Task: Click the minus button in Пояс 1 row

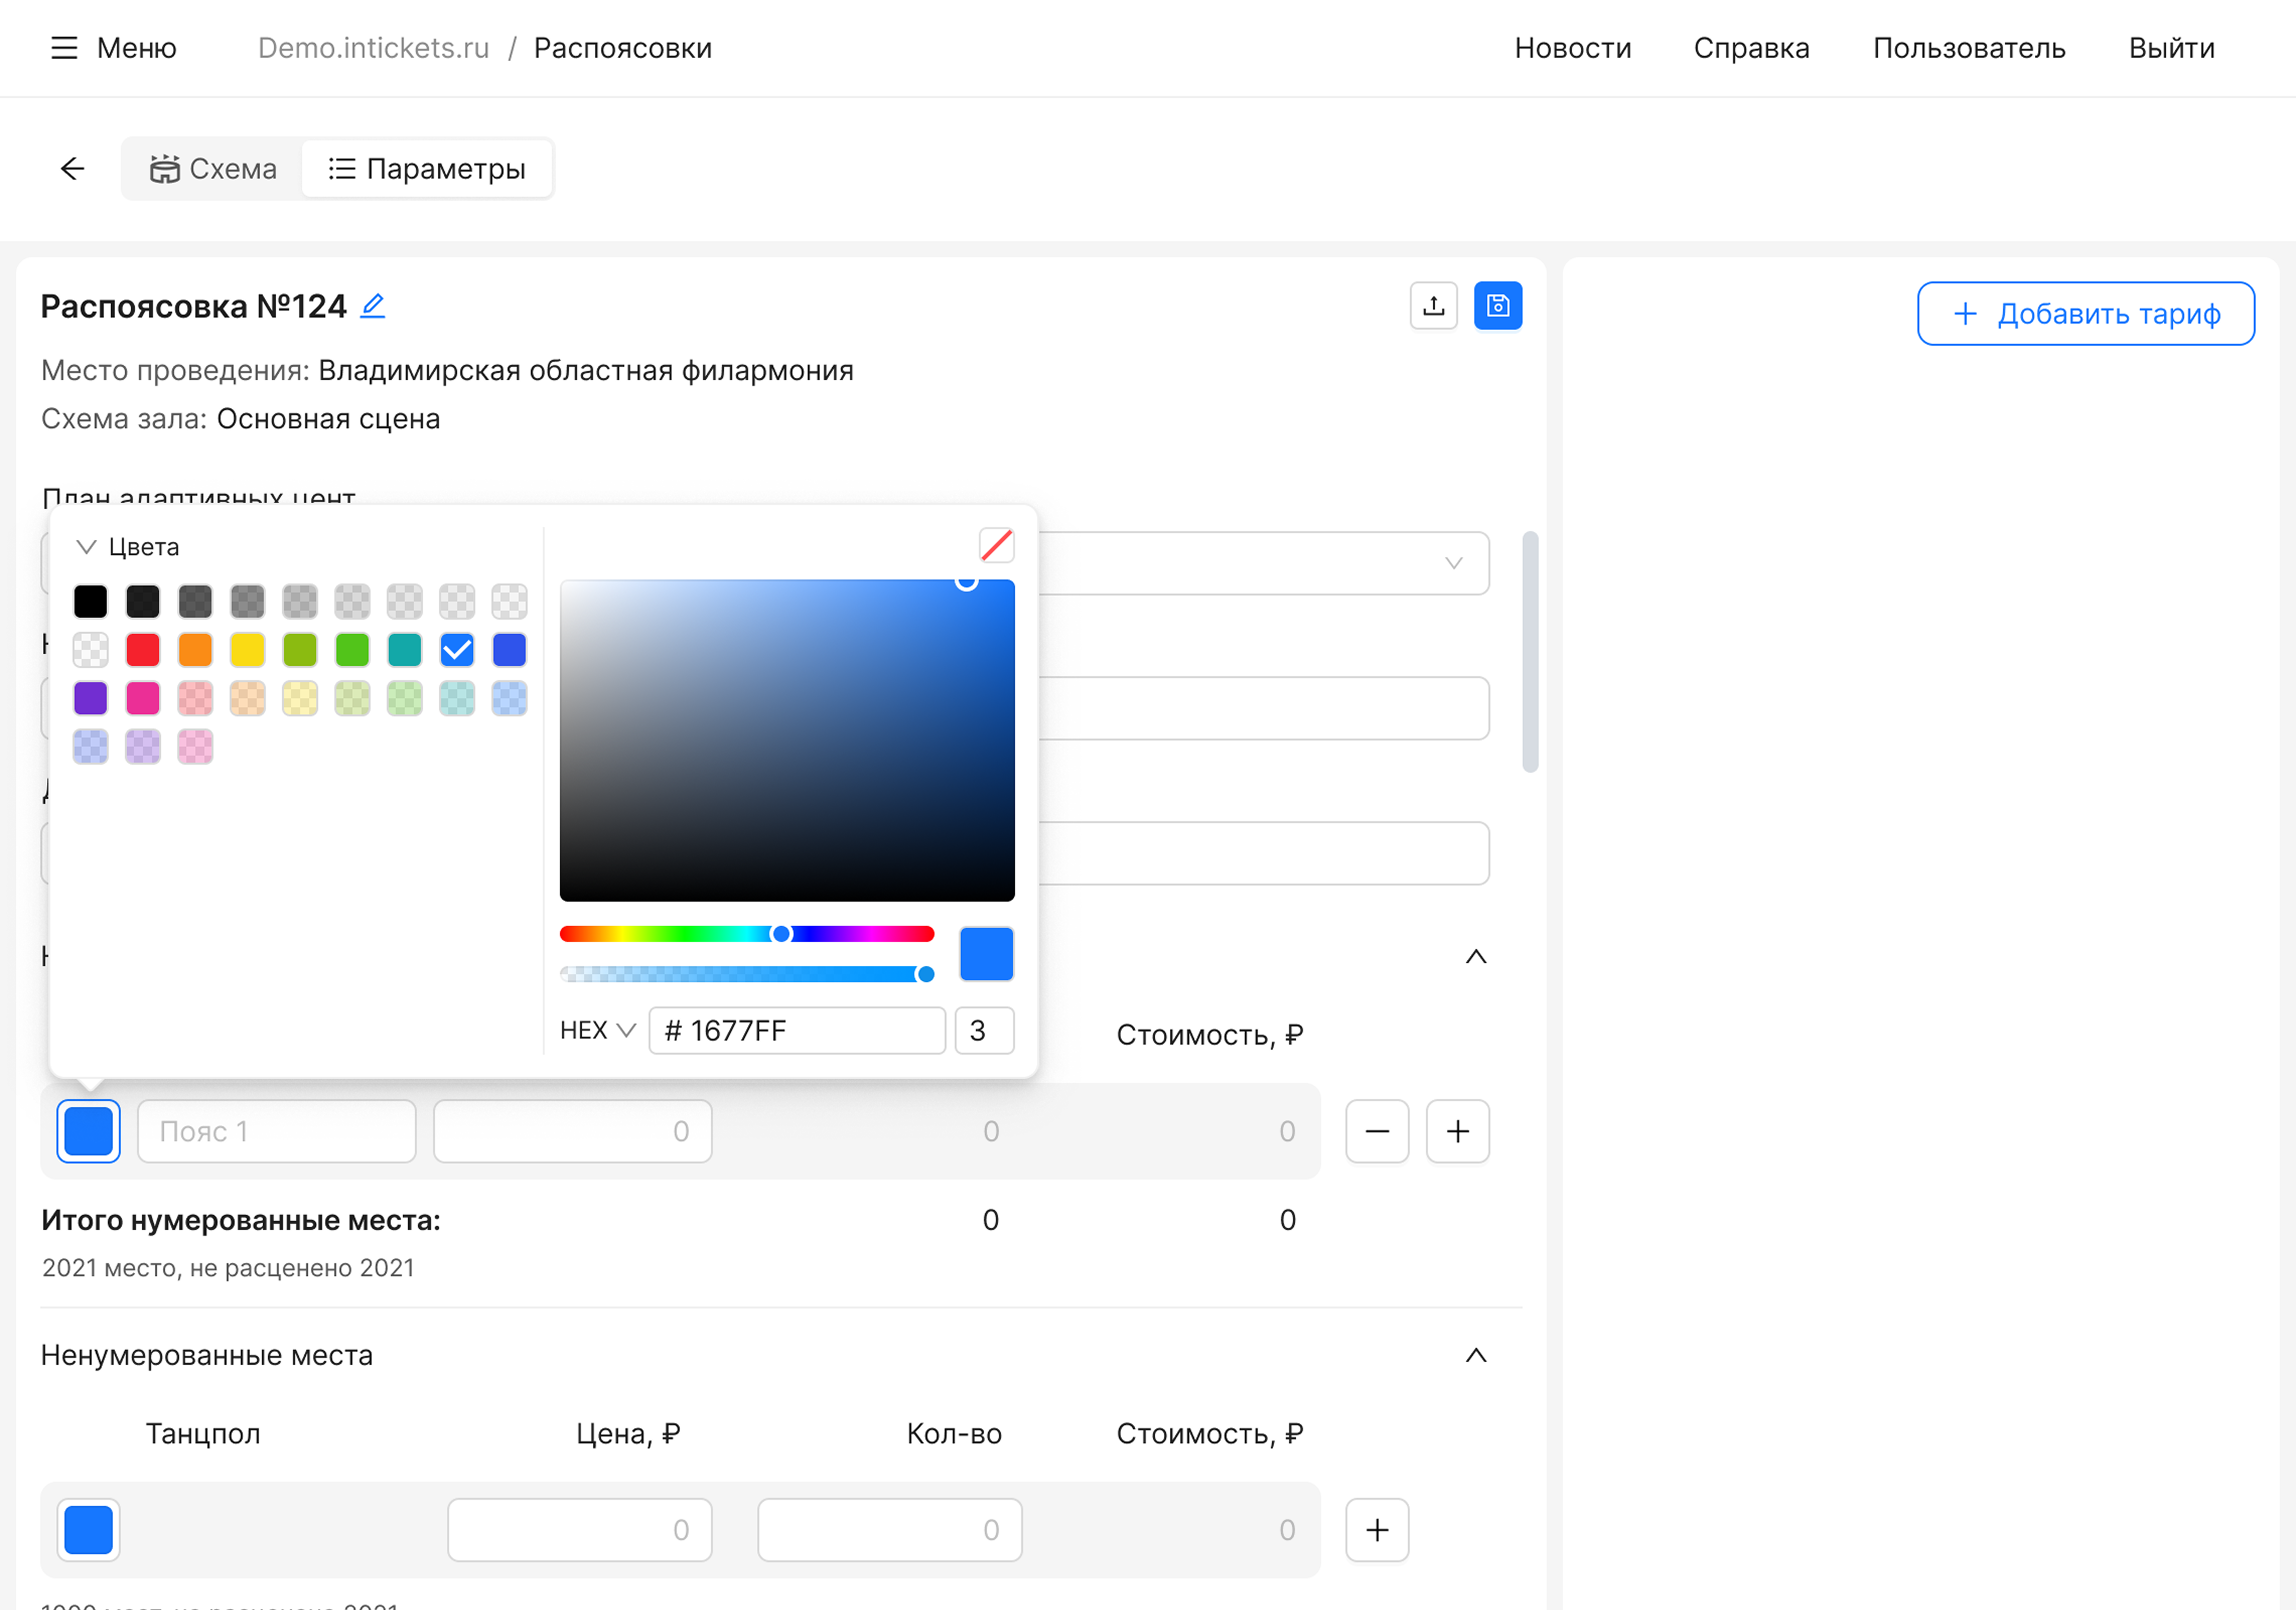Action: [1376, 1132]
